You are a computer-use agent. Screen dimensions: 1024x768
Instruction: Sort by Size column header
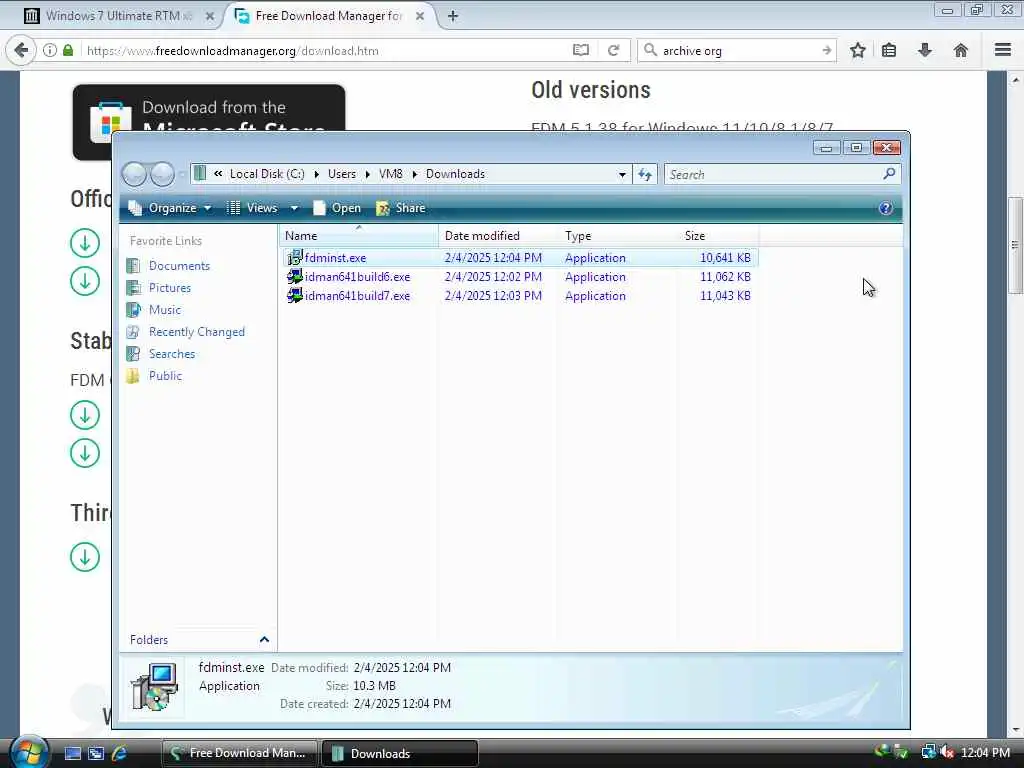pos(718,236)
